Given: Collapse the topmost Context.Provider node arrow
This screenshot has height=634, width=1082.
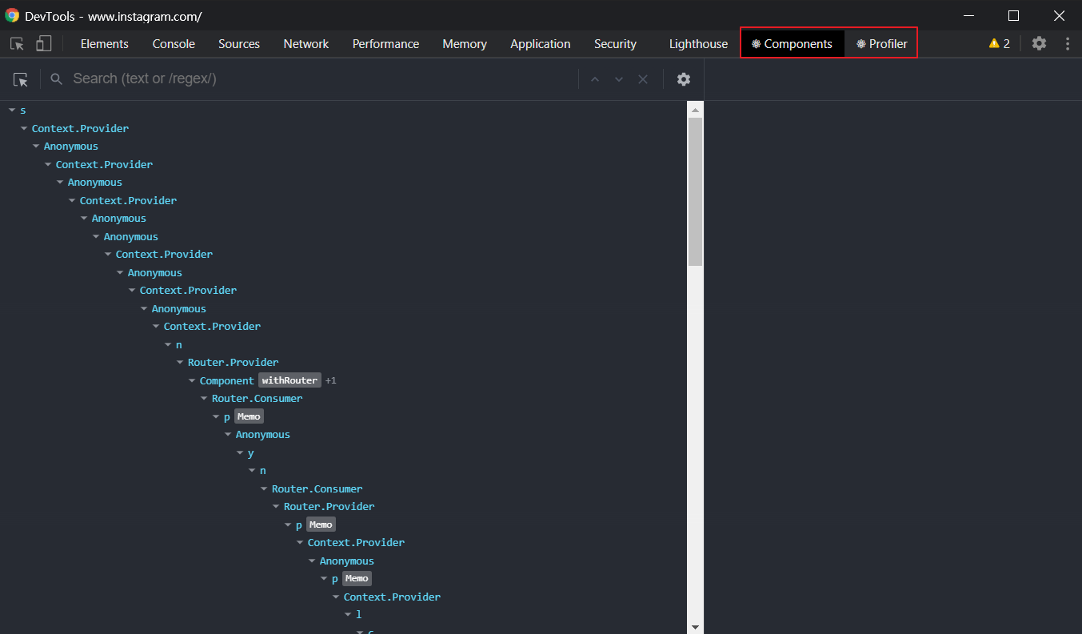Looking at the screenshot, I should [24, 128].
